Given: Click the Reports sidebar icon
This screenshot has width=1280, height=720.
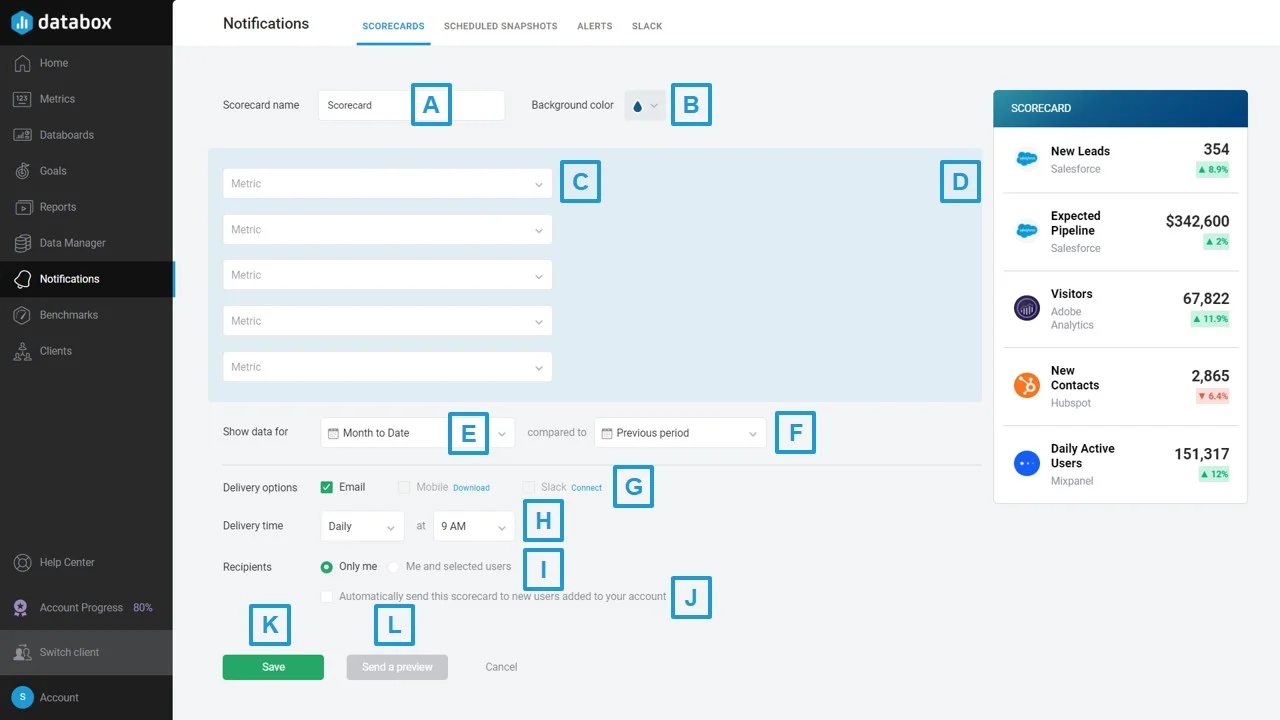Looking at the screenshot, I should 22,207.
